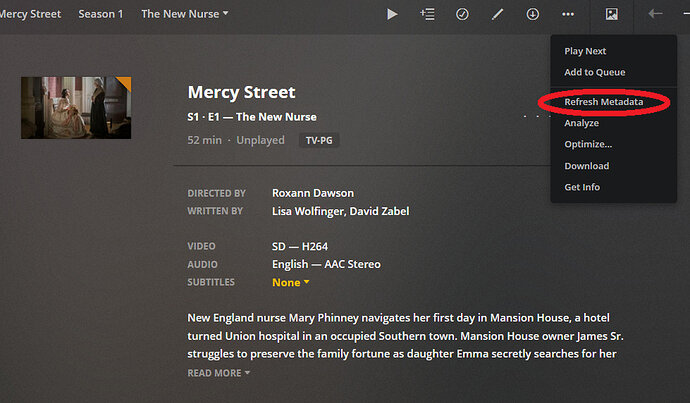Open the Subtitles None dropdown
Viewport: 690px width, 403px height.
click(291, 282)
